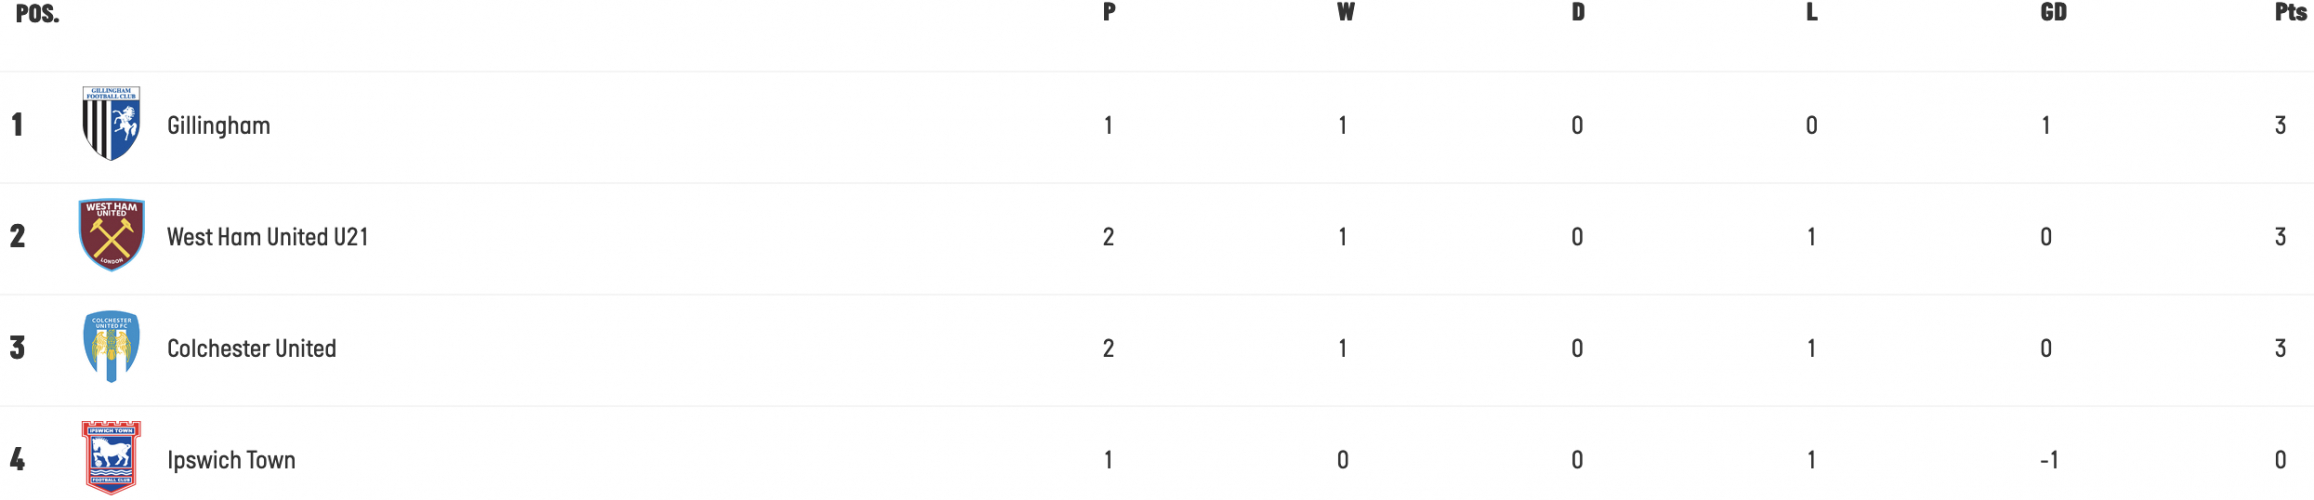Click the Colchester United crest

pyautogui.click(x=111, y=347)
